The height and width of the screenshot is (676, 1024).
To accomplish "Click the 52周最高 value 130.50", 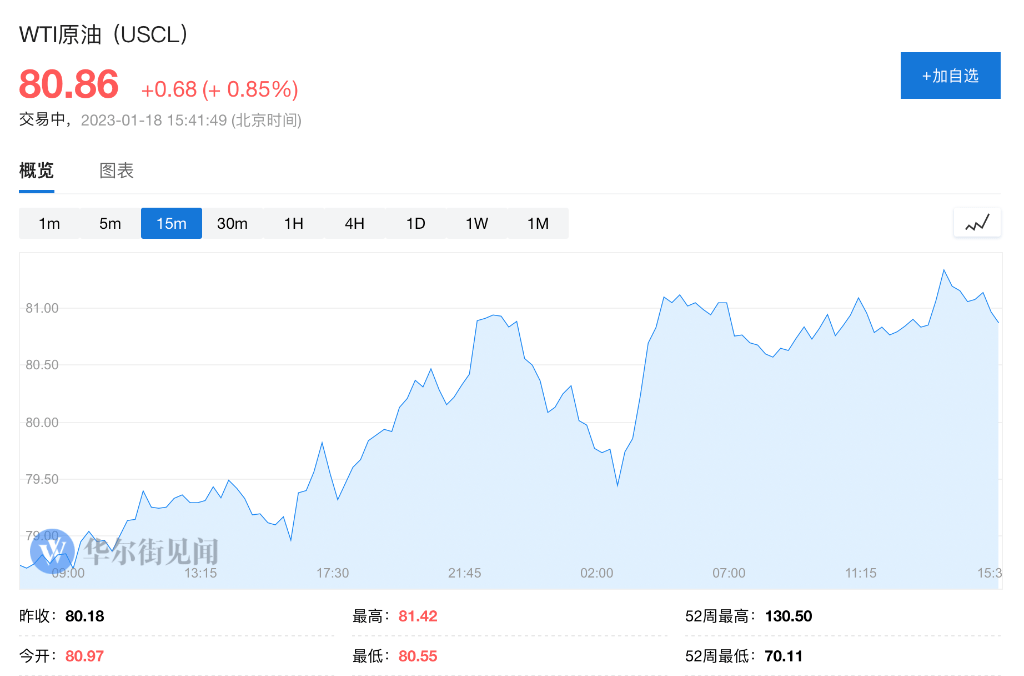I will [788, 616].
